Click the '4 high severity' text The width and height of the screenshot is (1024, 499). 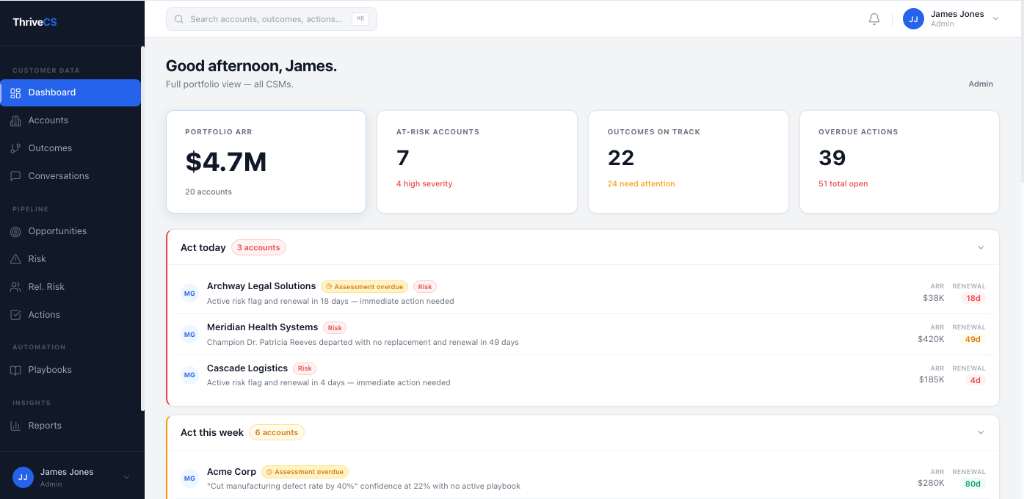pyautogui.click(x=424, y=184)
